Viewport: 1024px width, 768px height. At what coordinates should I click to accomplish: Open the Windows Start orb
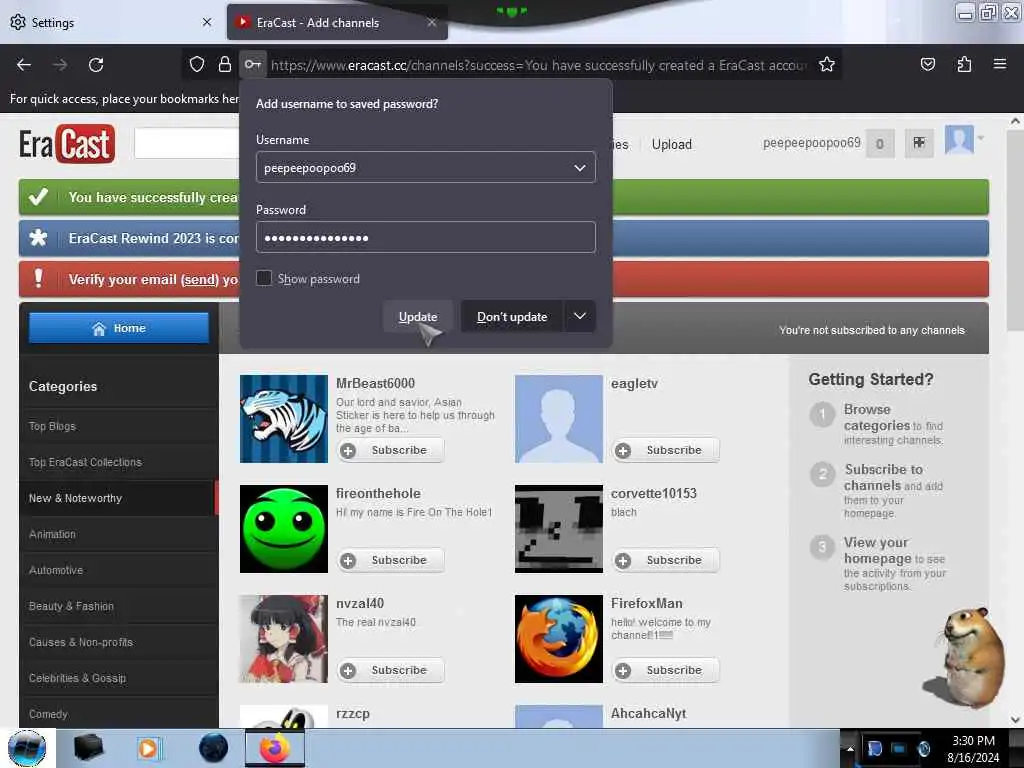point(27,748)
